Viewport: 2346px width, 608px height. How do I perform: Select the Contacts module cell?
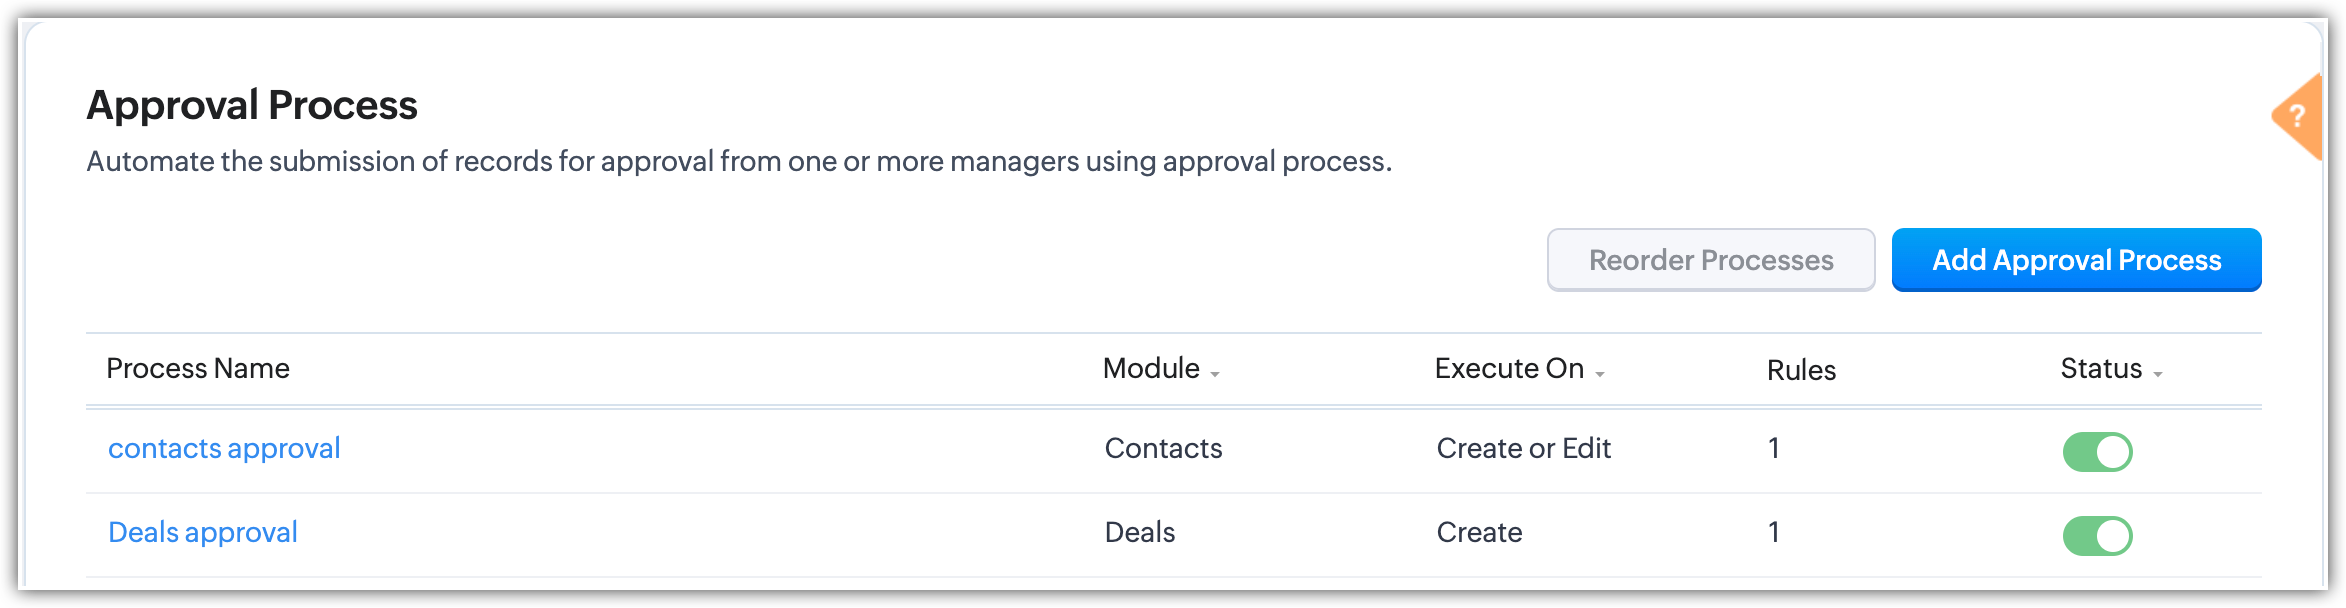click(1163, 449)
